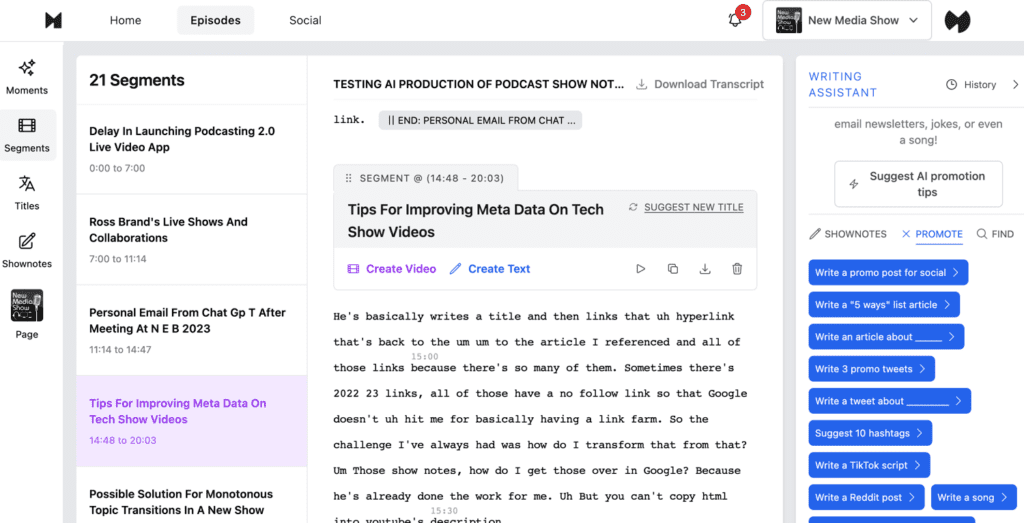Click Suggest 10 hashtags
This screenshot has width=1024, height=523.
(870, 433)
